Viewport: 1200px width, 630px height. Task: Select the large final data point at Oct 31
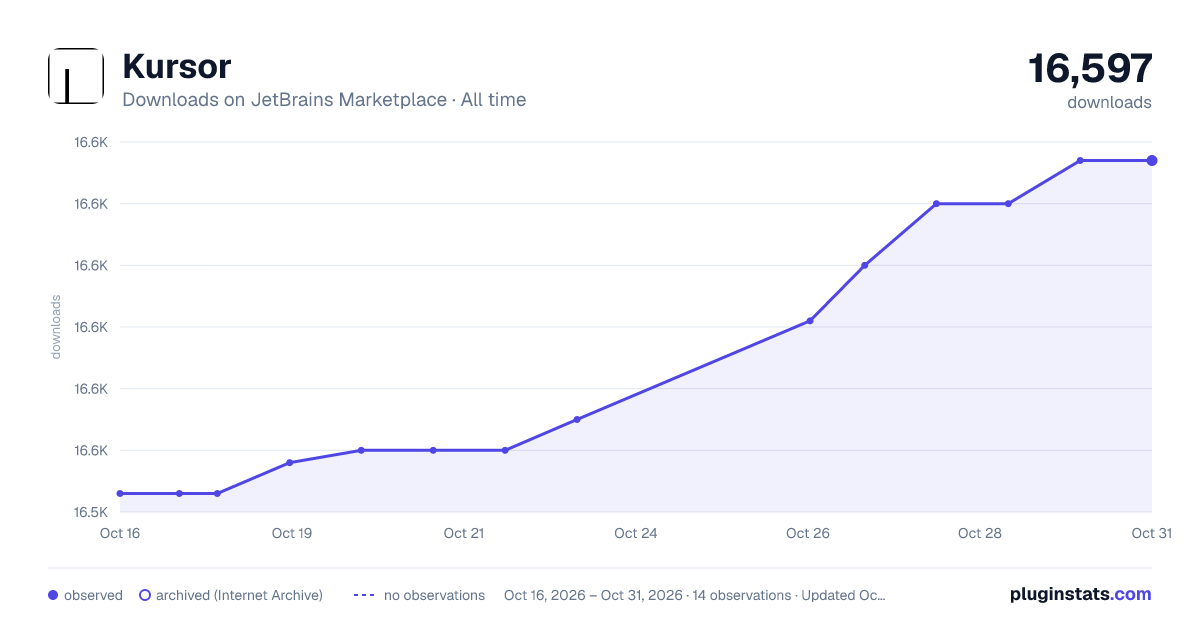(1152, 160)
